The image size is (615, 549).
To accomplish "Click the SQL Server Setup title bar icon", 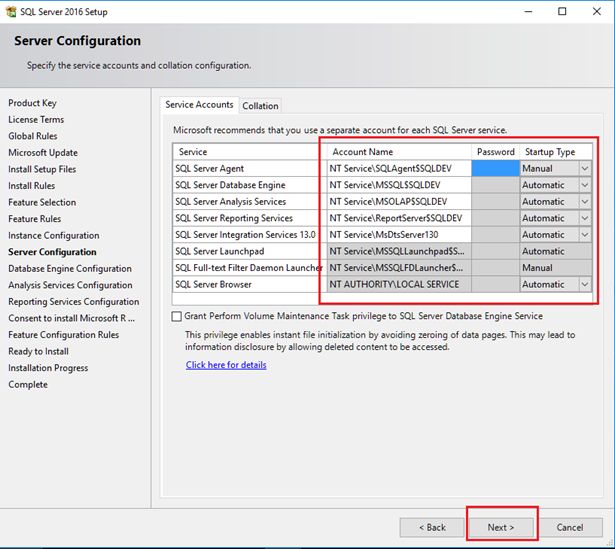I will tap(11, 11).
